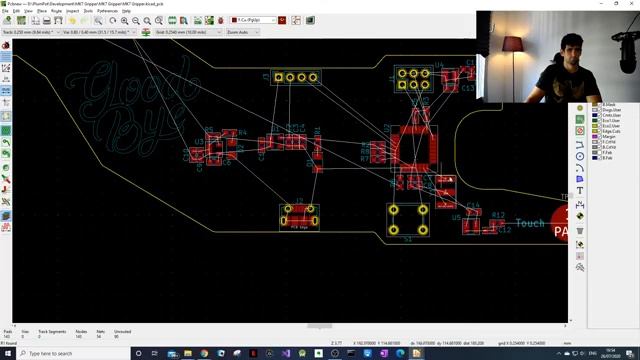Click the Zoom to Selection icon

(159, 20)
